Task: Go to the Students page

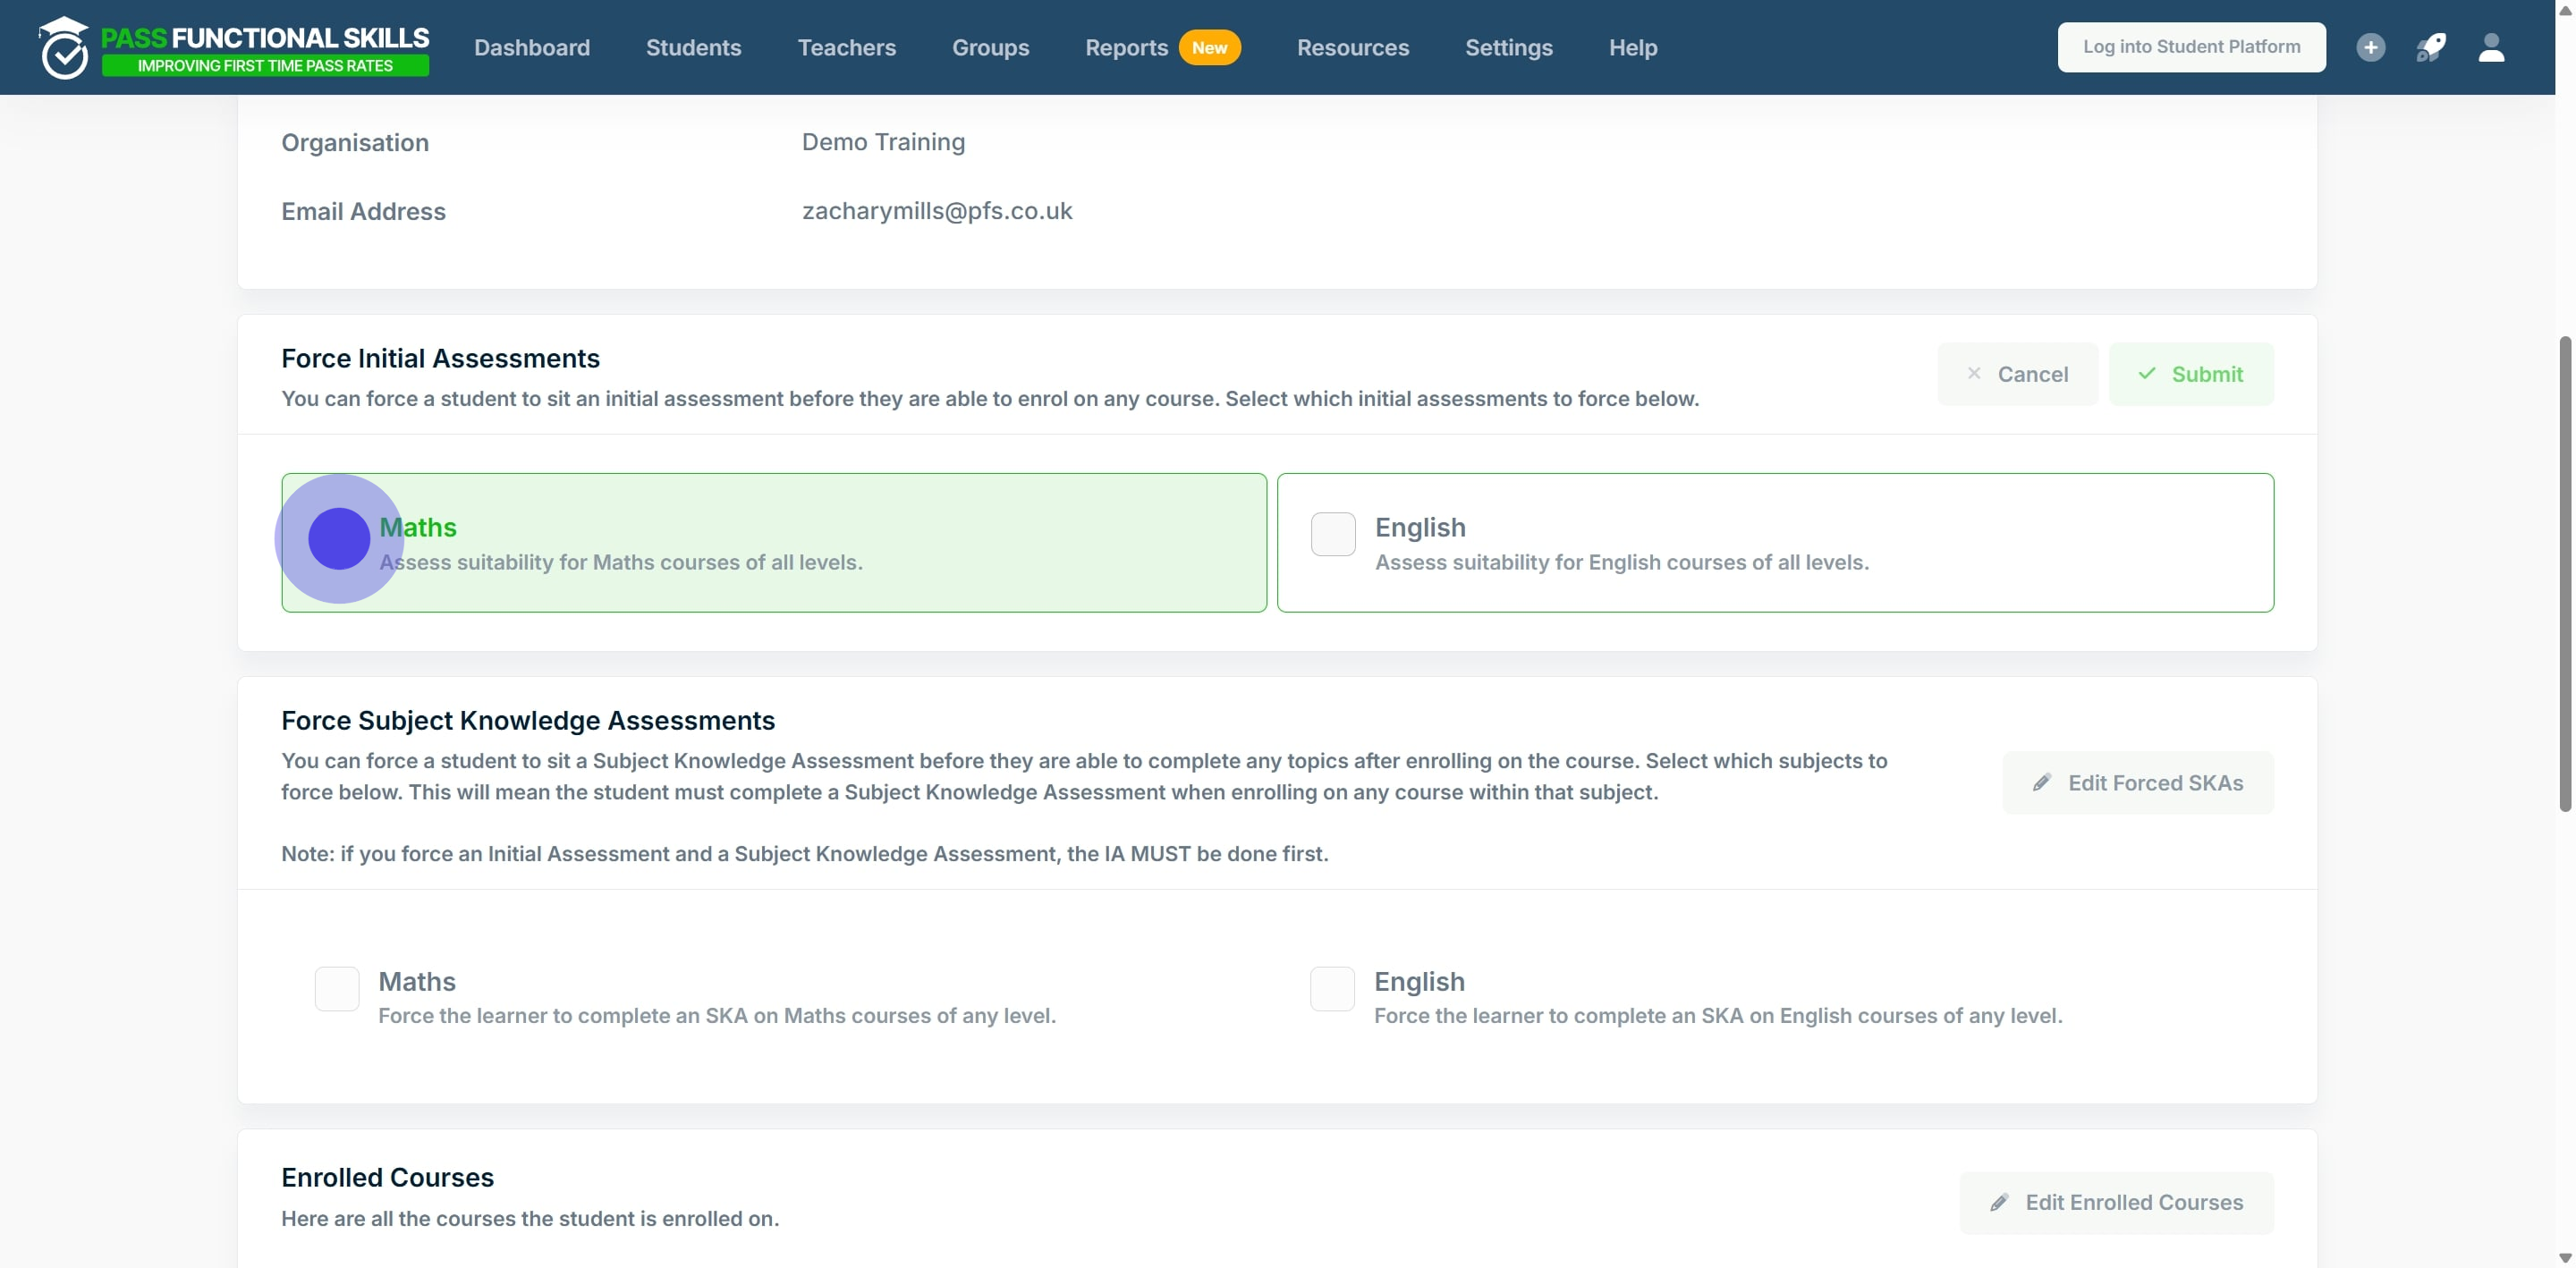Action: pos(693,47)
